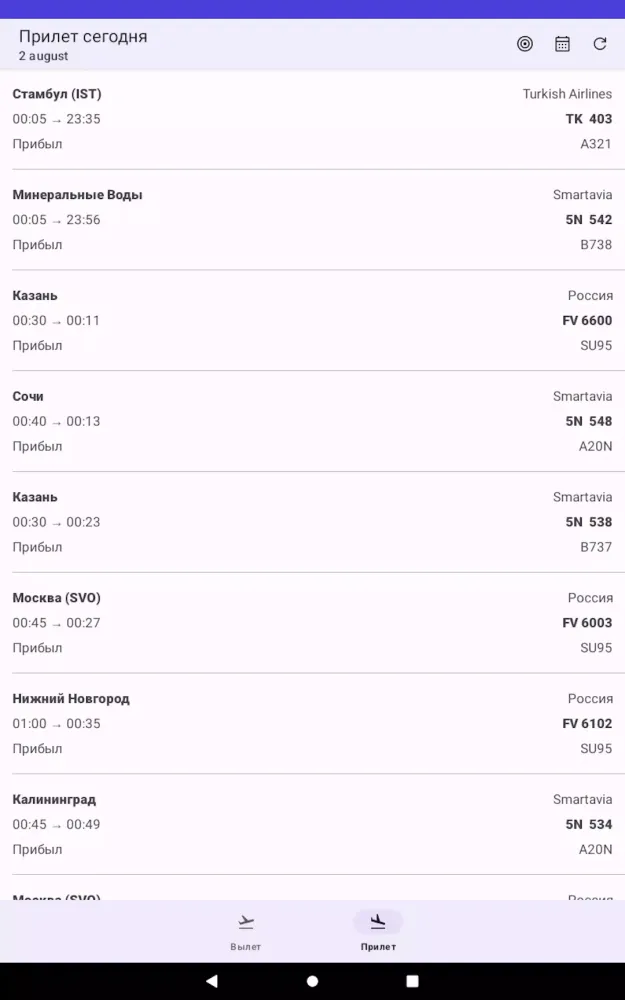
Task: Open Android recent apps square button
Action: (413, 981)
